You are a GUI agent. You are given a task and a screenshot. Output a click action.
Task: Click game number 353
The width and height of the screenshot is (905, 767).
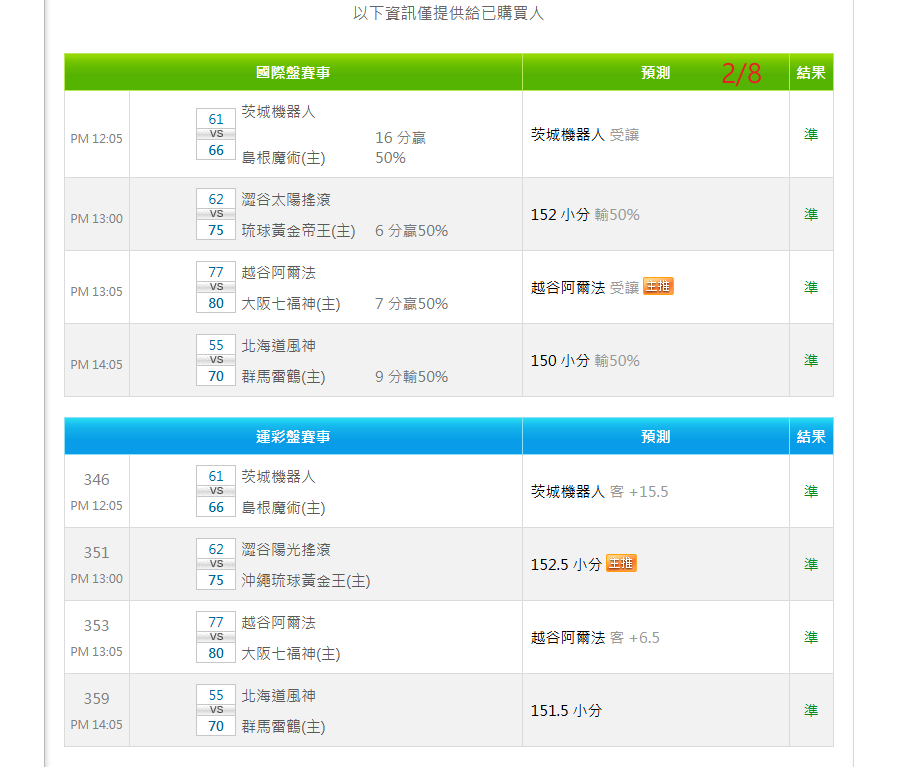click(x=96, y=626)
